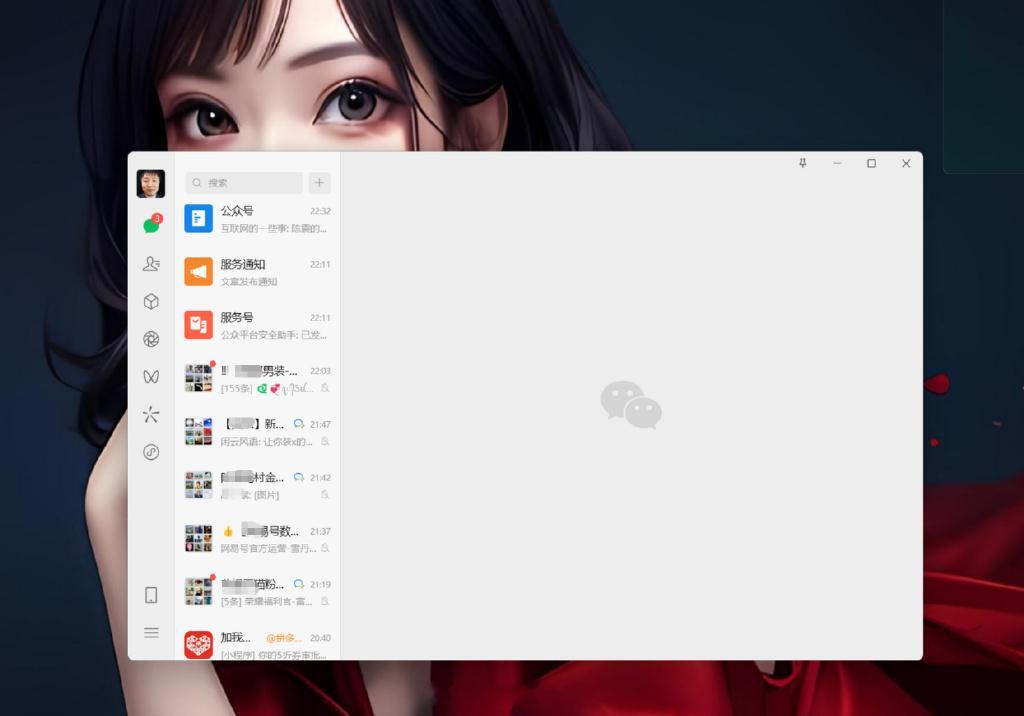The width and height of the screenshot is (1024, 716).
Task: Open the [小程序] message preview
Action: (x=274, y=655)
